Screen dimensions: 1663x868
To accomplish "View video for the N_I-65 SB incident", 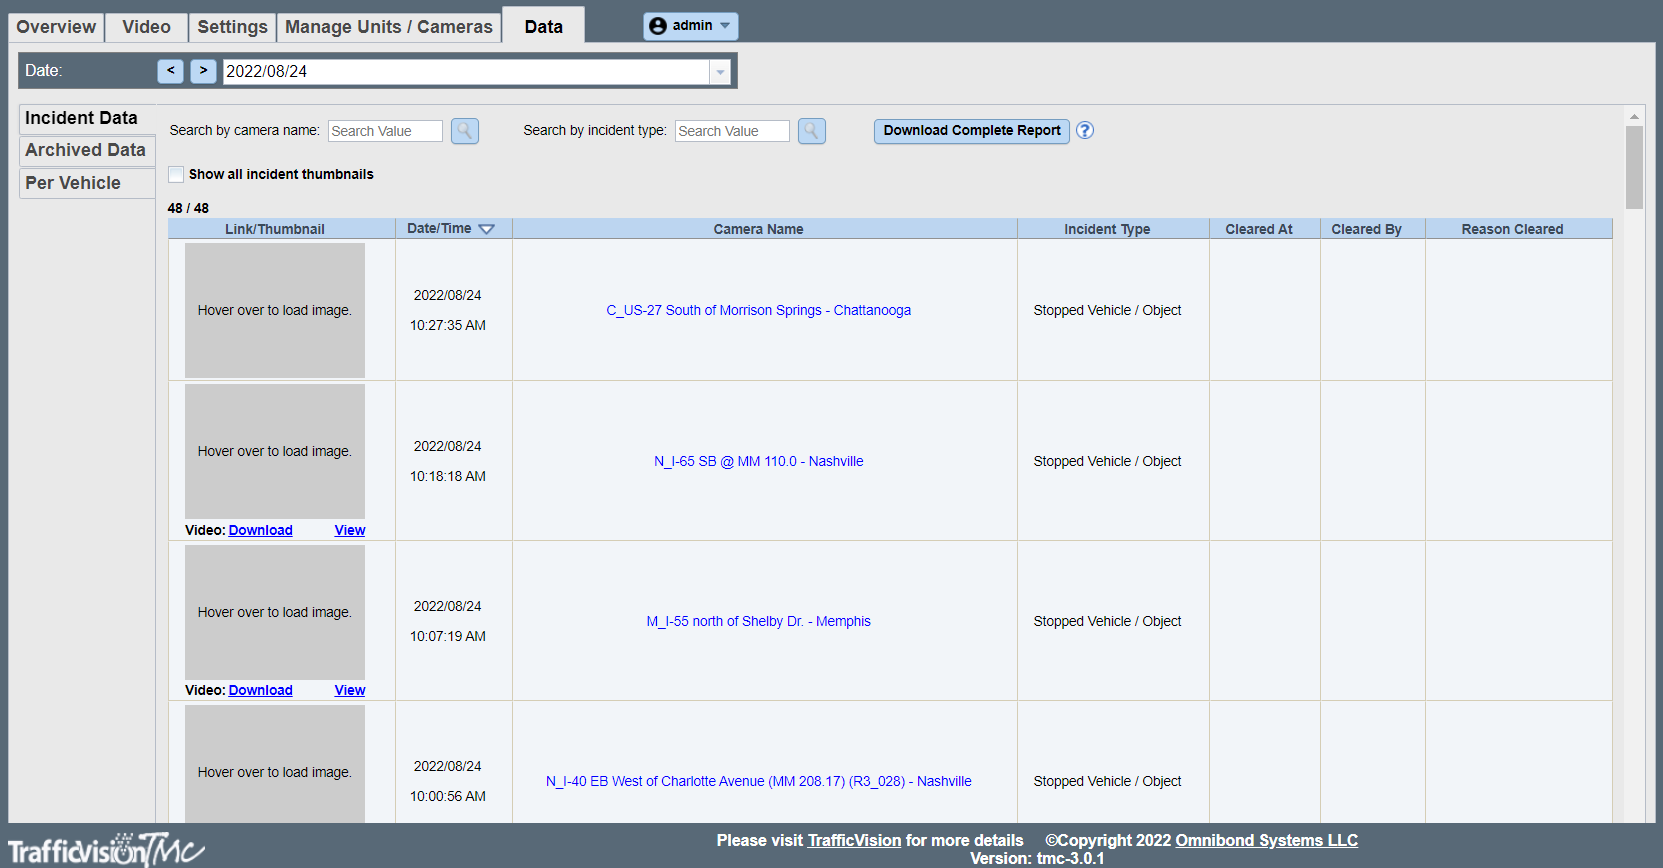I will coord(350,530).
